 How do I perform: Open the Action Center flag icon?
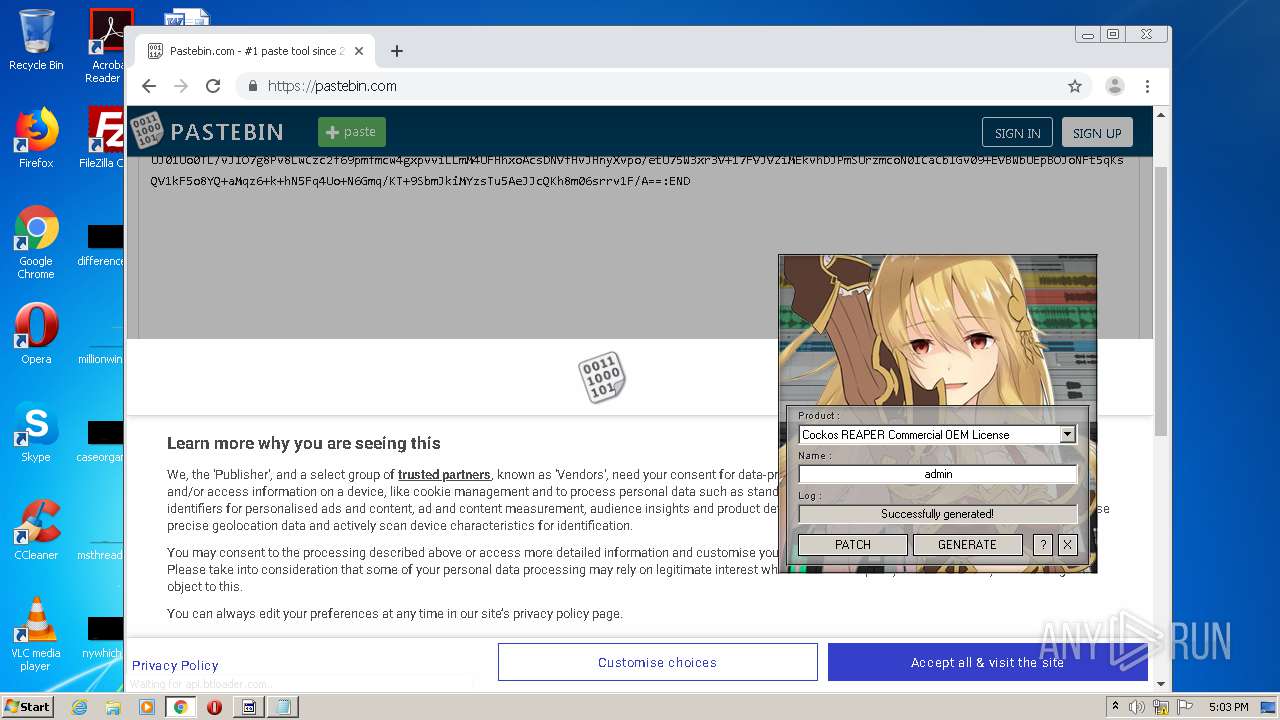pyautogui.click(x=1185, y=707)
